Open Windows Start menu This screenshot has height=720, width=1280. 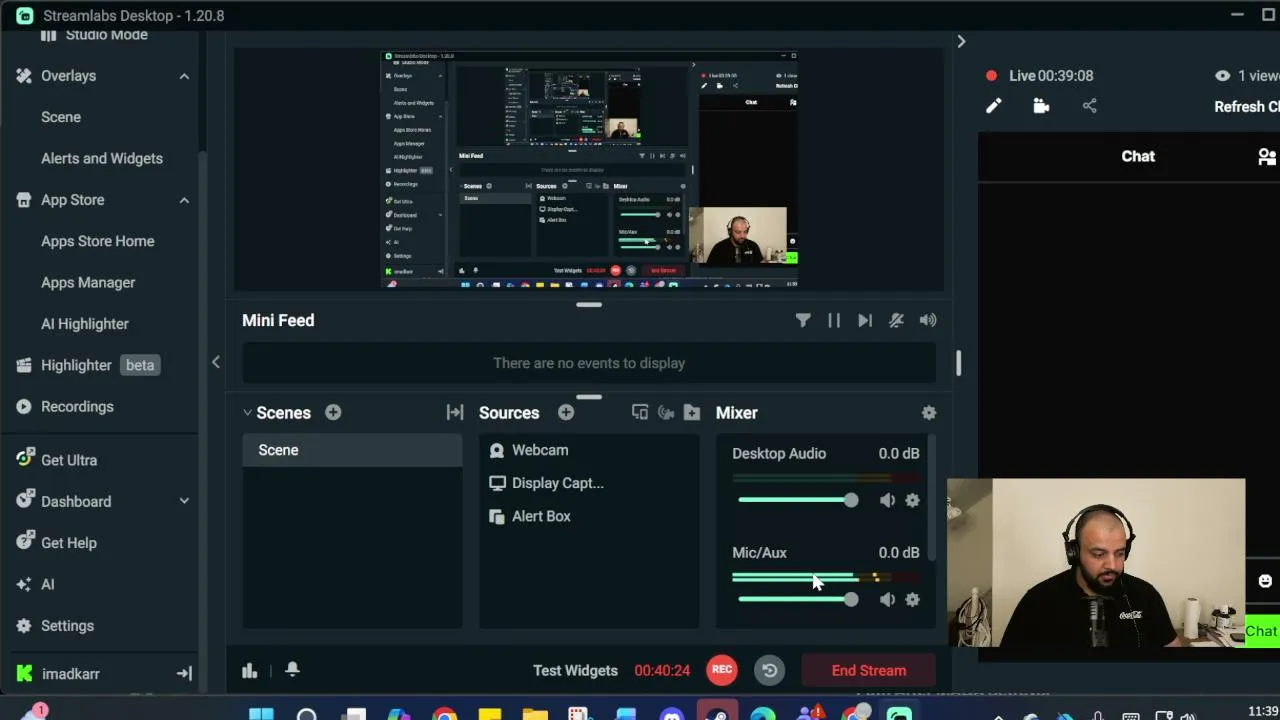click(x=261, y=714)
